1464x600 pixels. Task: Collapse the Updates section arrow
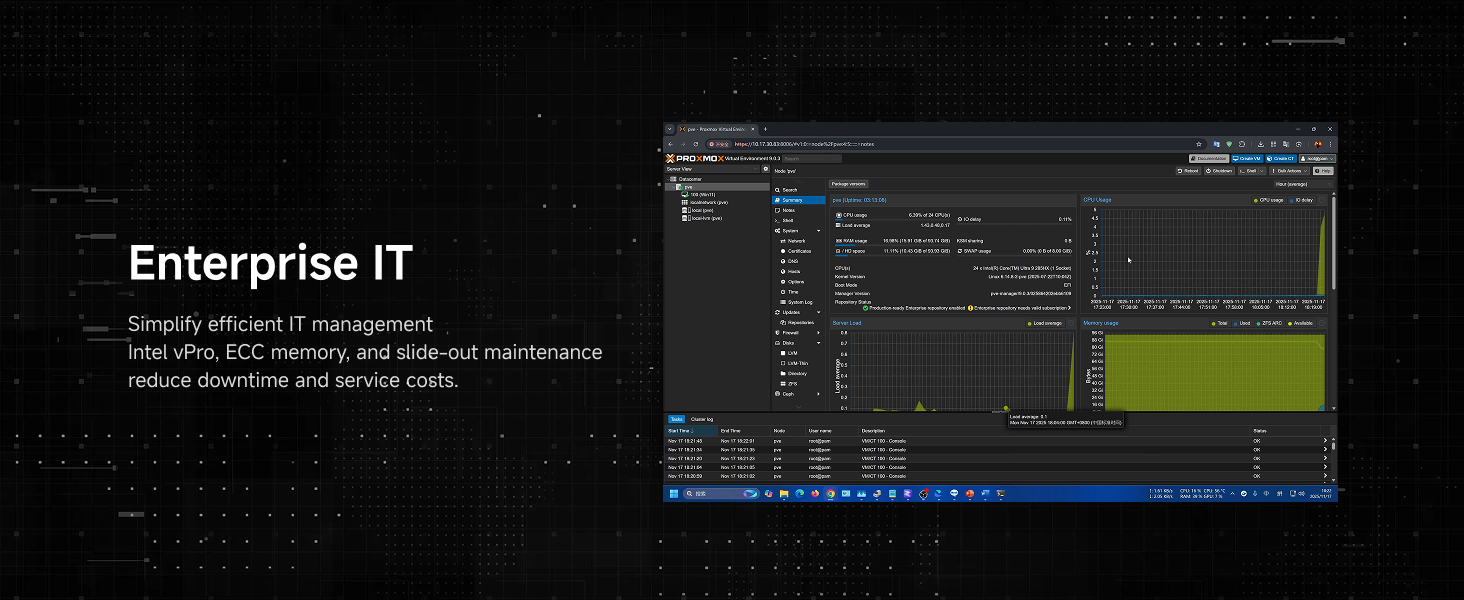[819, 313]
